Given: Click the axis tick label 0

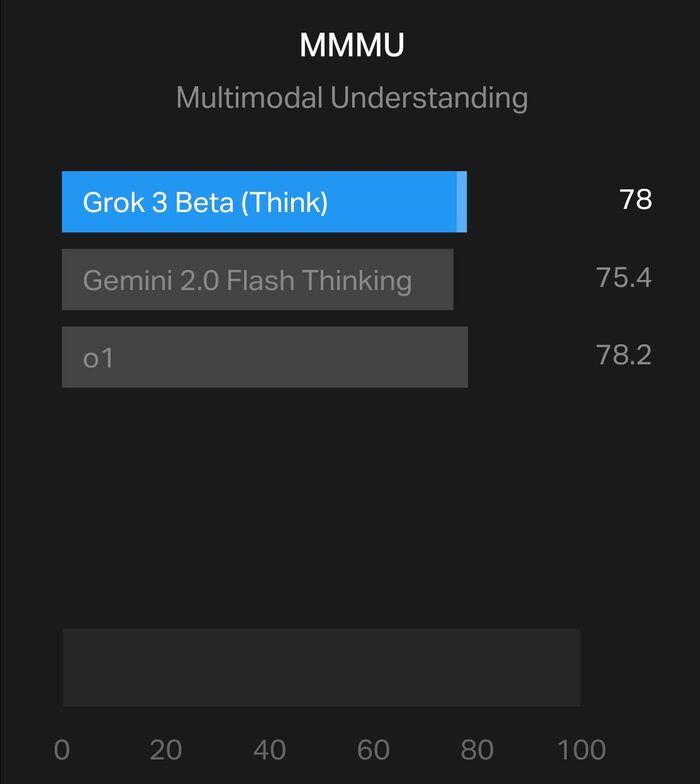Looking at the screenshot, I should coord(62,750).
